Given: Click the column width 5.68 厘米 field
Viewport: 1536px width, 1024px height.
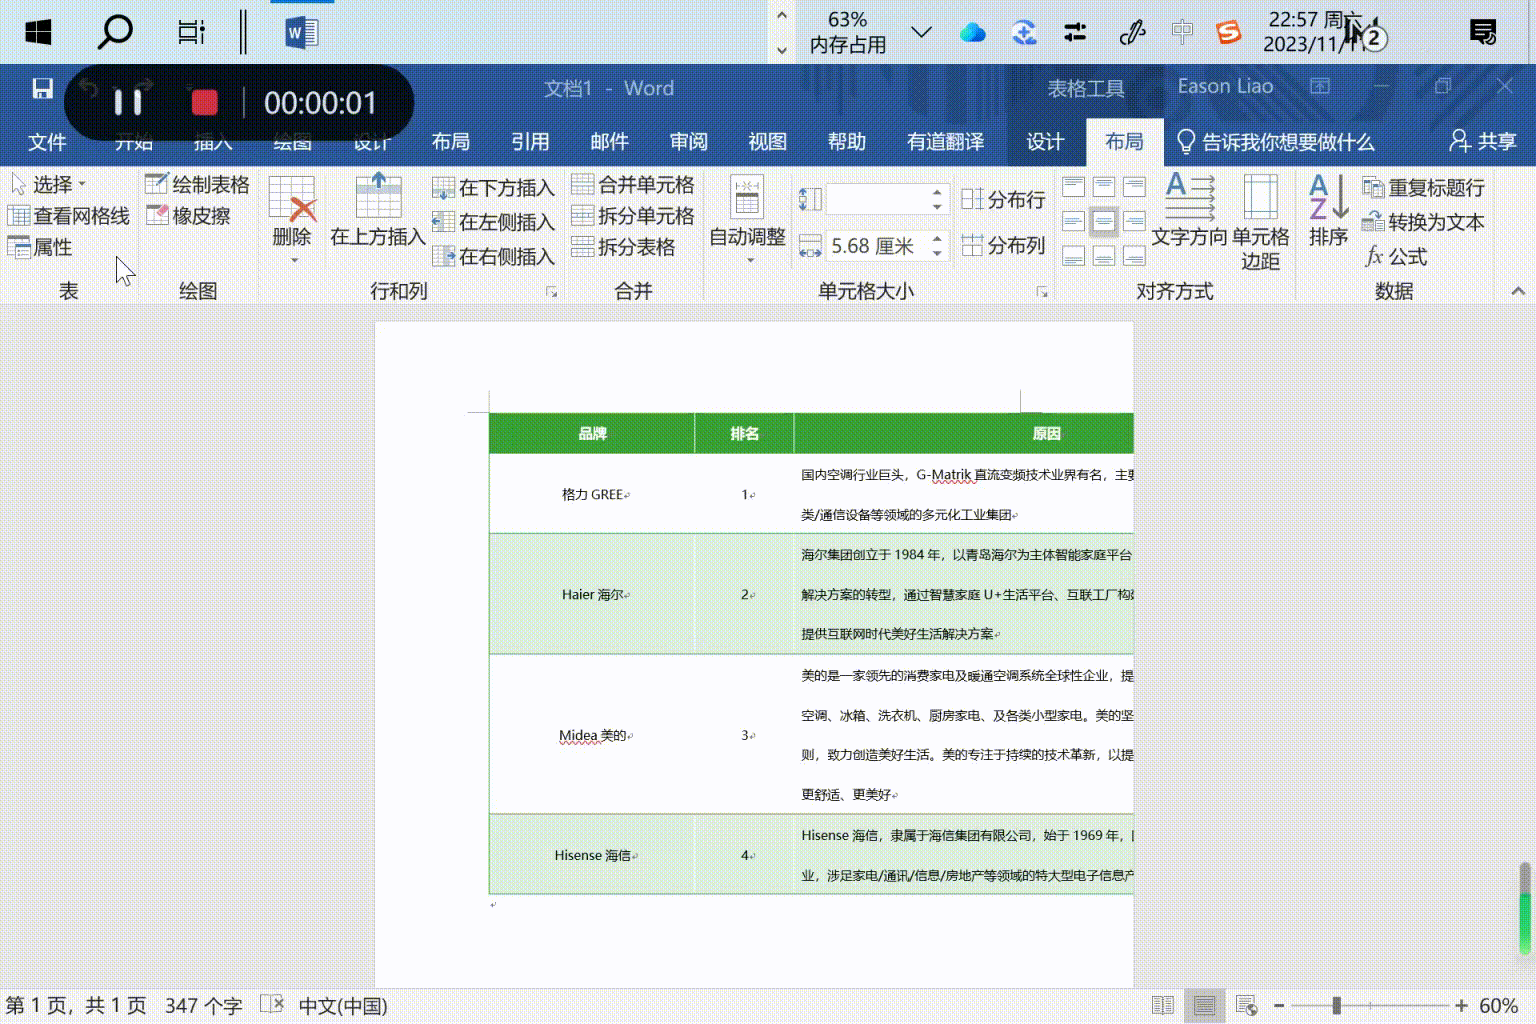Looking at the screenshot, I should (877, 246).
